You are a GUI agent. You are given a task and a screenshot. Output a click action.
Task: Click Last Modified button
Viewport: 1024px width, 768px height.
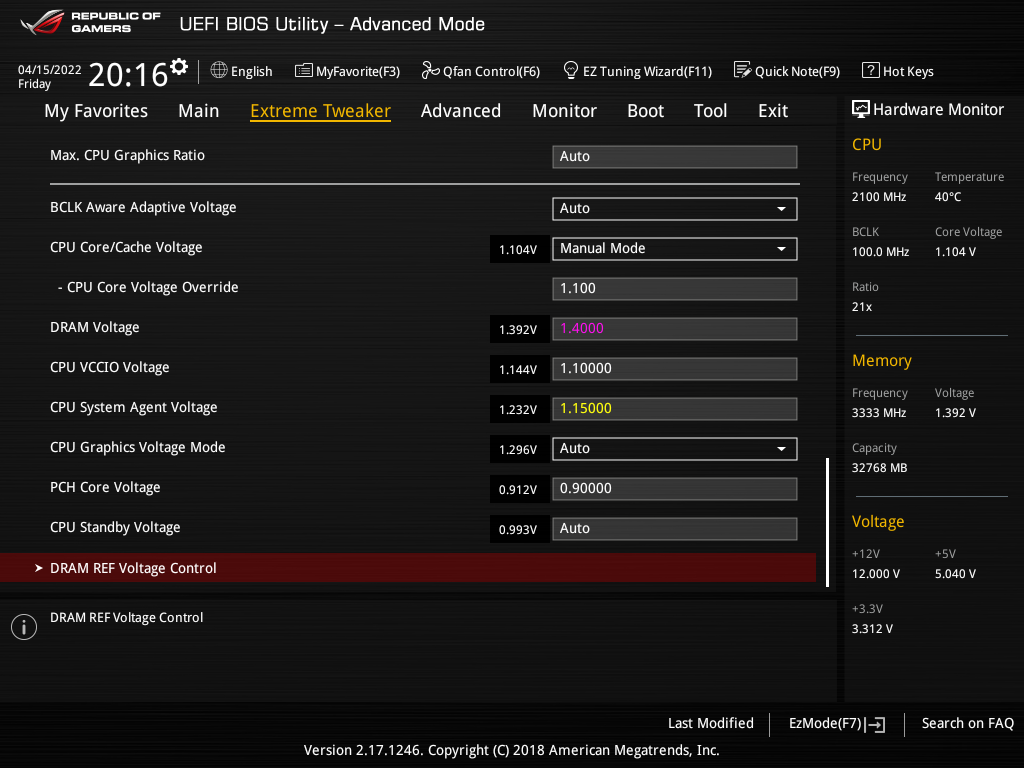711,724
